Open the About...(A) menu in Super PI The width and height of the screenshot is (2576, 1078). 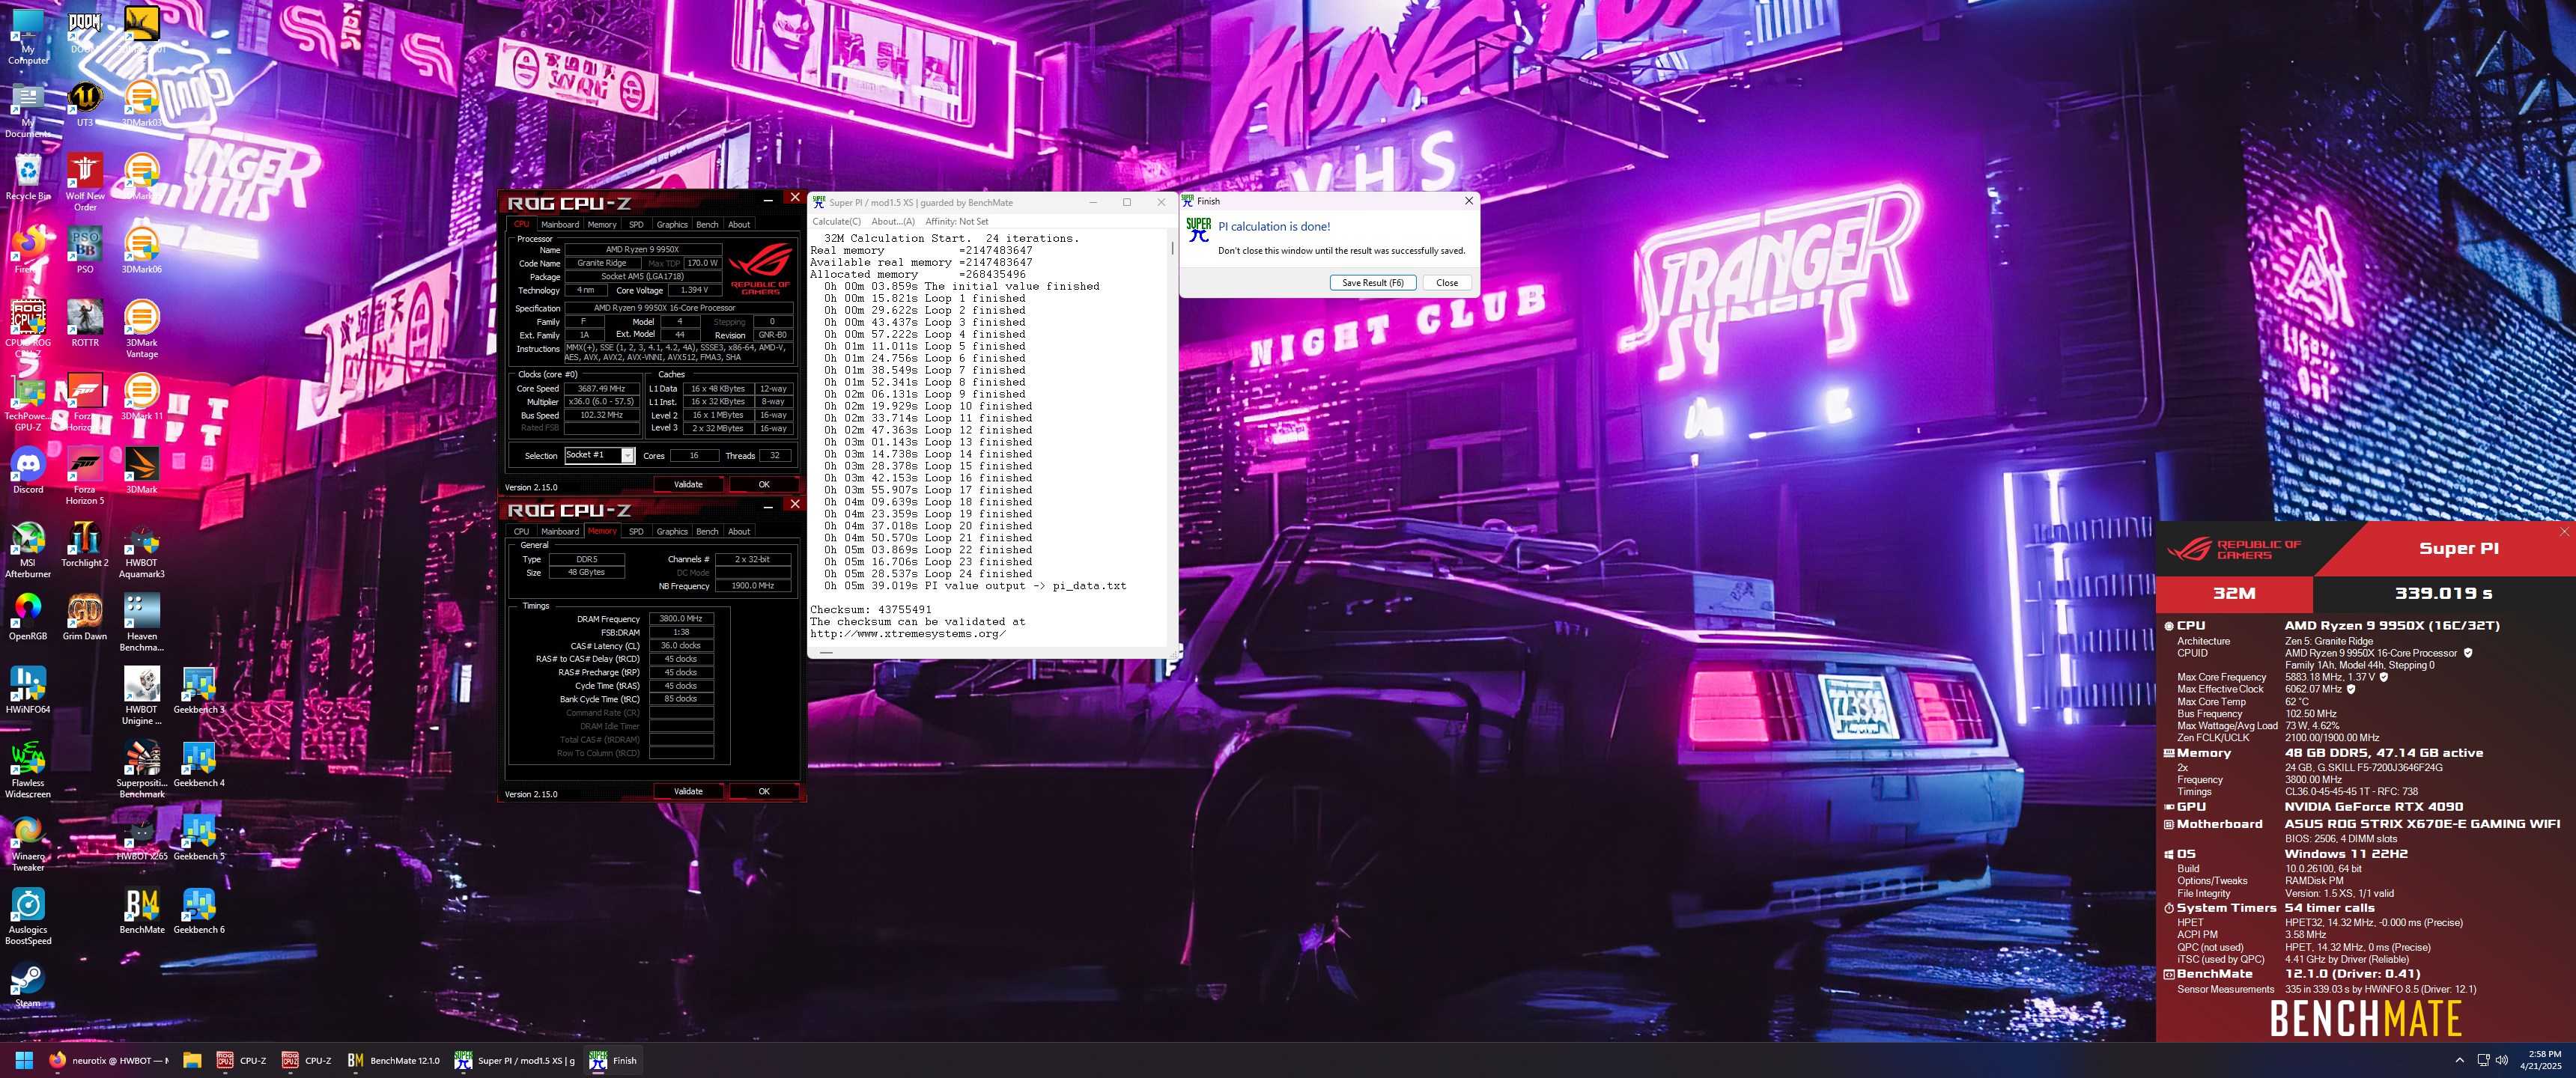click(893, 221)
